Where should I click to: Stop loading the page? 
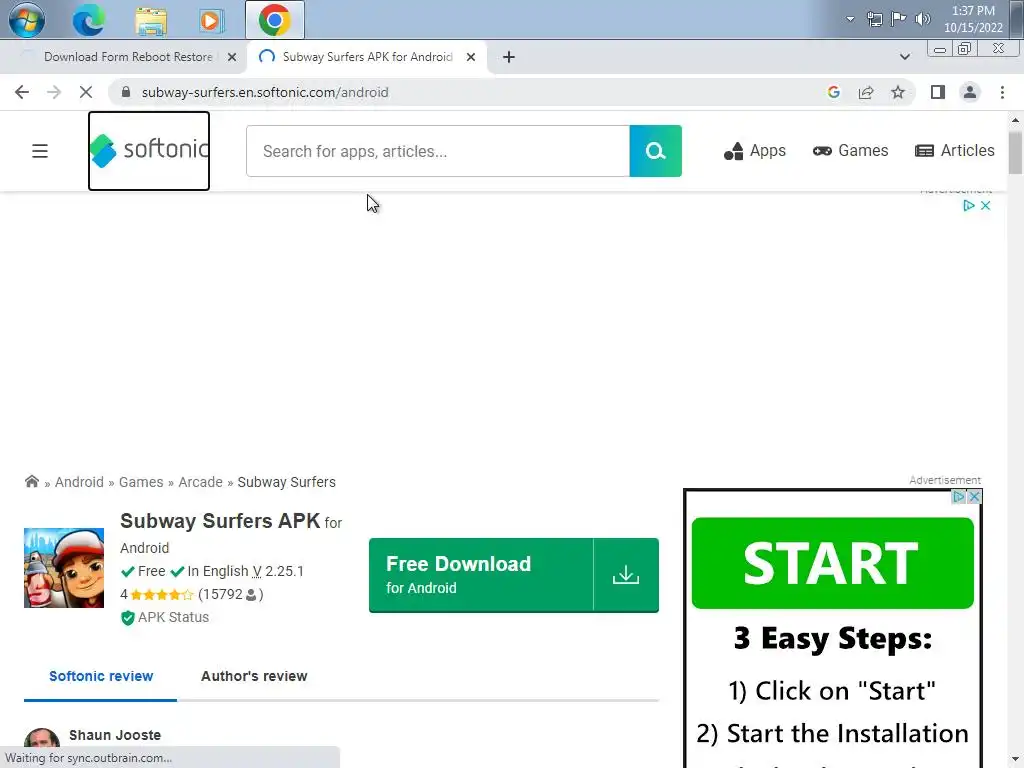(86, 92)
